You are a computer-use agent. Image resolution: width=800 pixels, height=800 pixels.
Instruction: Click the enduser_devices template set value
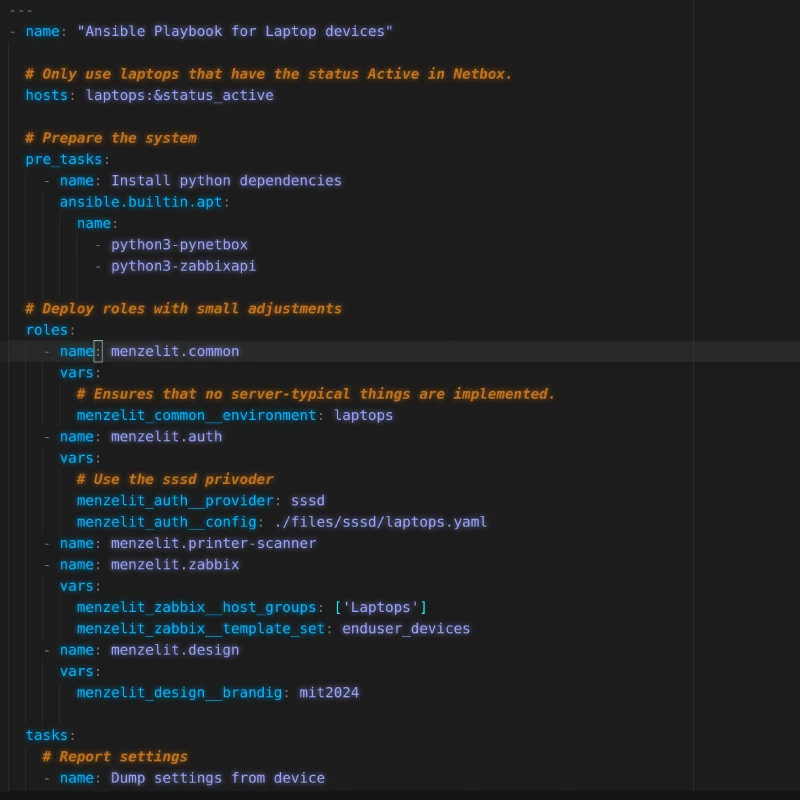pos(406,629)
